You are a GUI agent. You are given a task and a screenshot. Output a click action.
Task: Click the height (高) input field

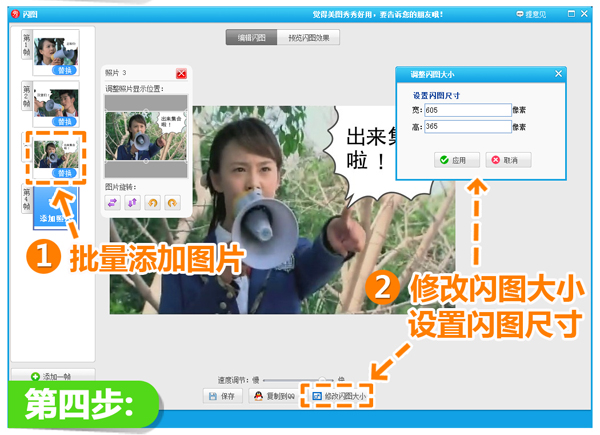tap(473, 127)
